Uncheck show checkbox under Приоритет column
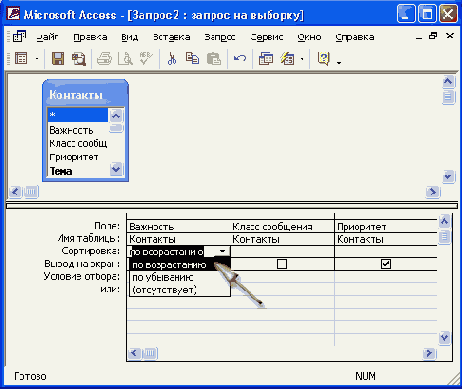 (386, 264)
